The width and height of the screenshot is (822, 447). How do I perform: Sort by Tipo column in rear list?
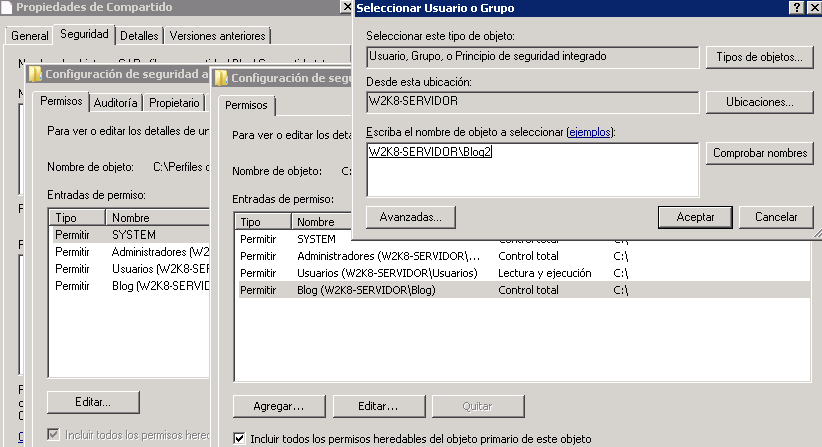[78, 217]
